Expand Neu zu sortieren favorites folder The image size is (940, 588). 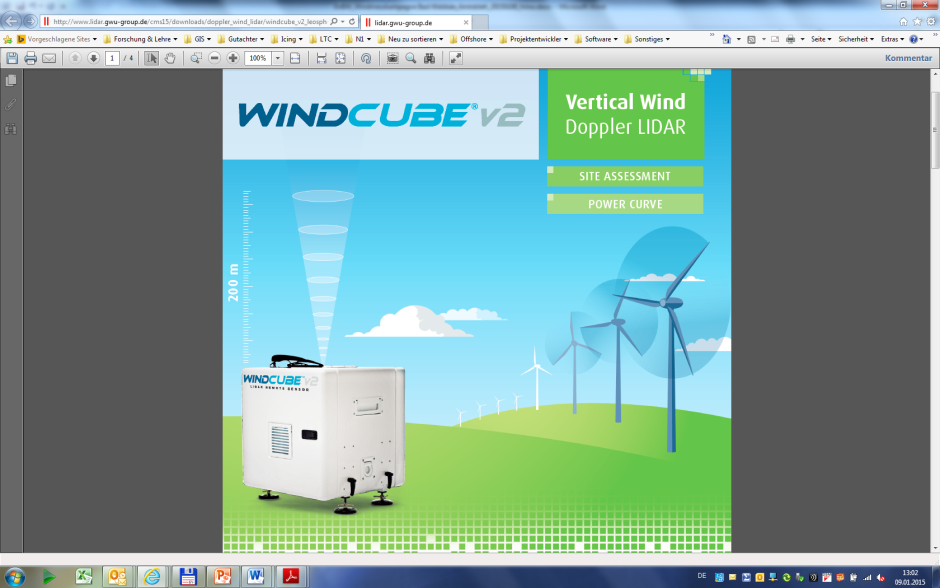(410, 39)
